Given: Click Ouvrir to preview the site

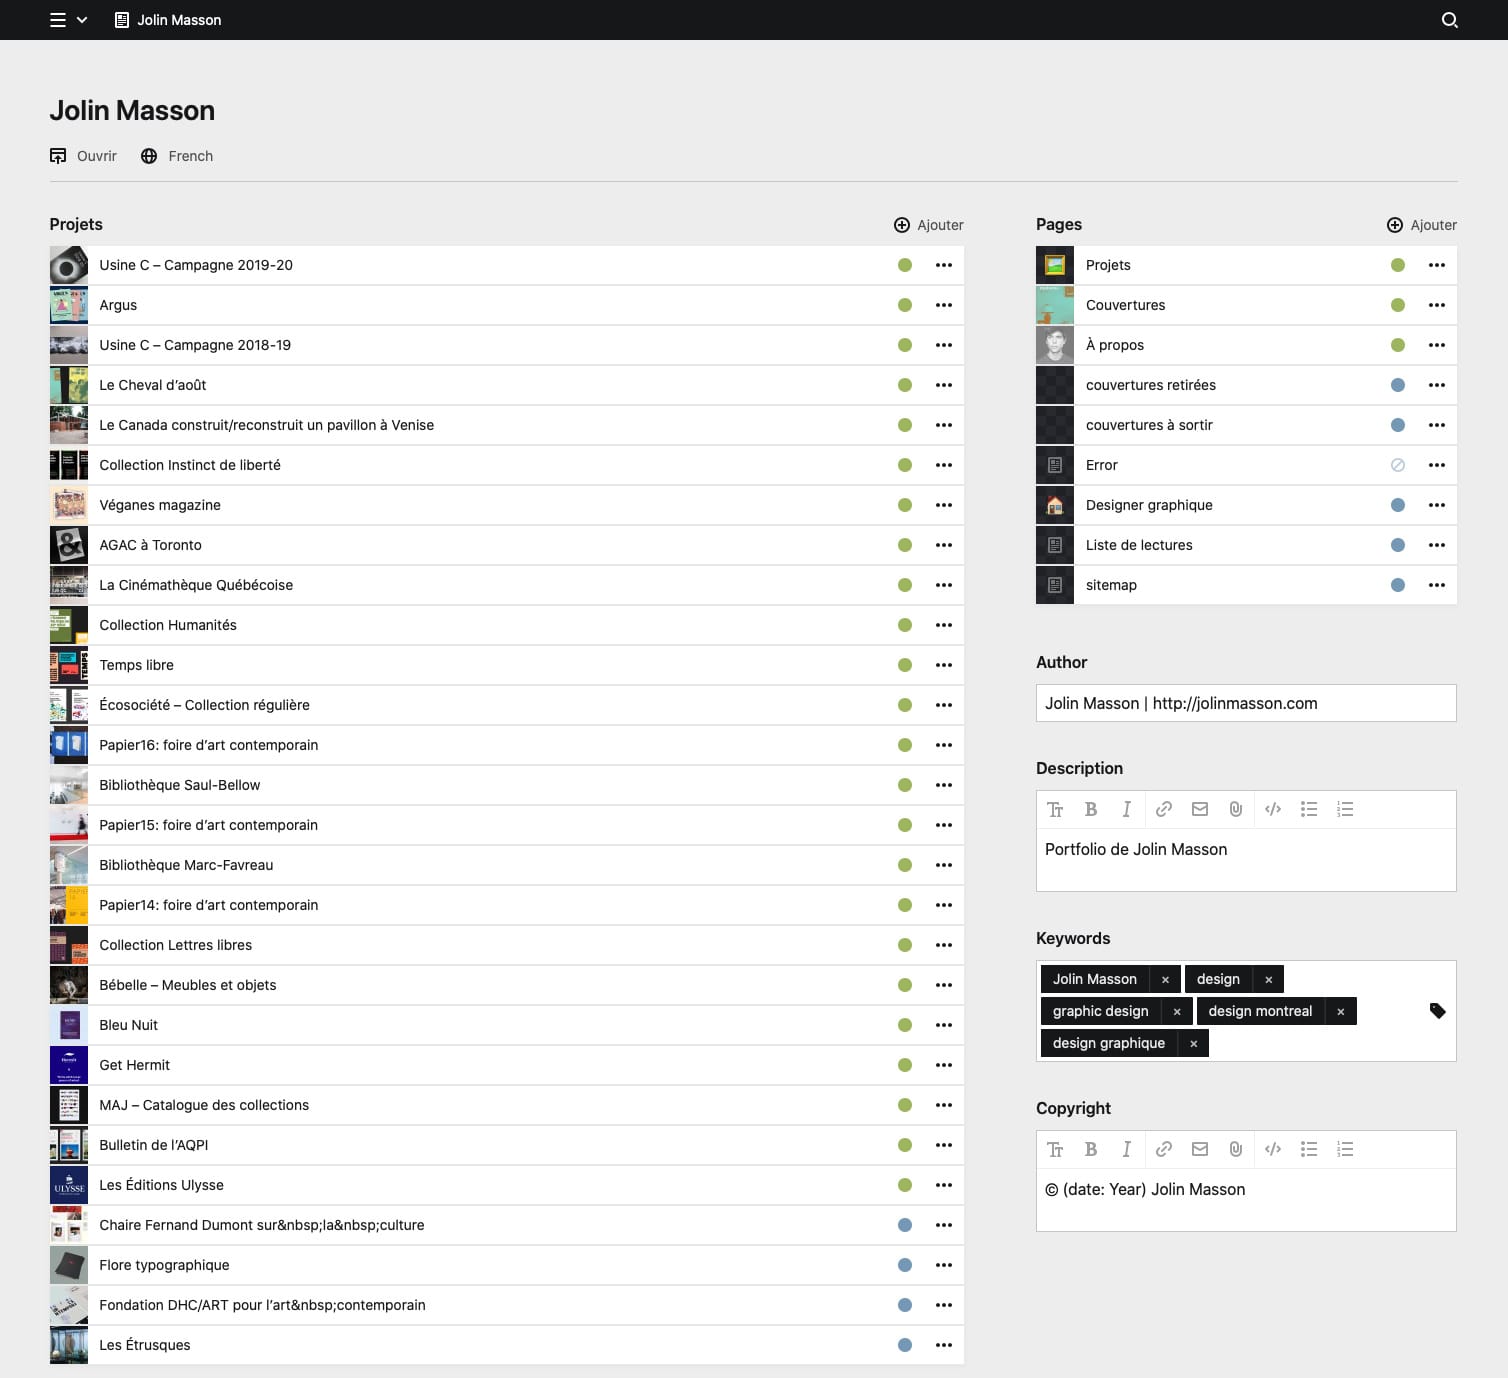Looking at the screenshot, I should click(83, 156).
